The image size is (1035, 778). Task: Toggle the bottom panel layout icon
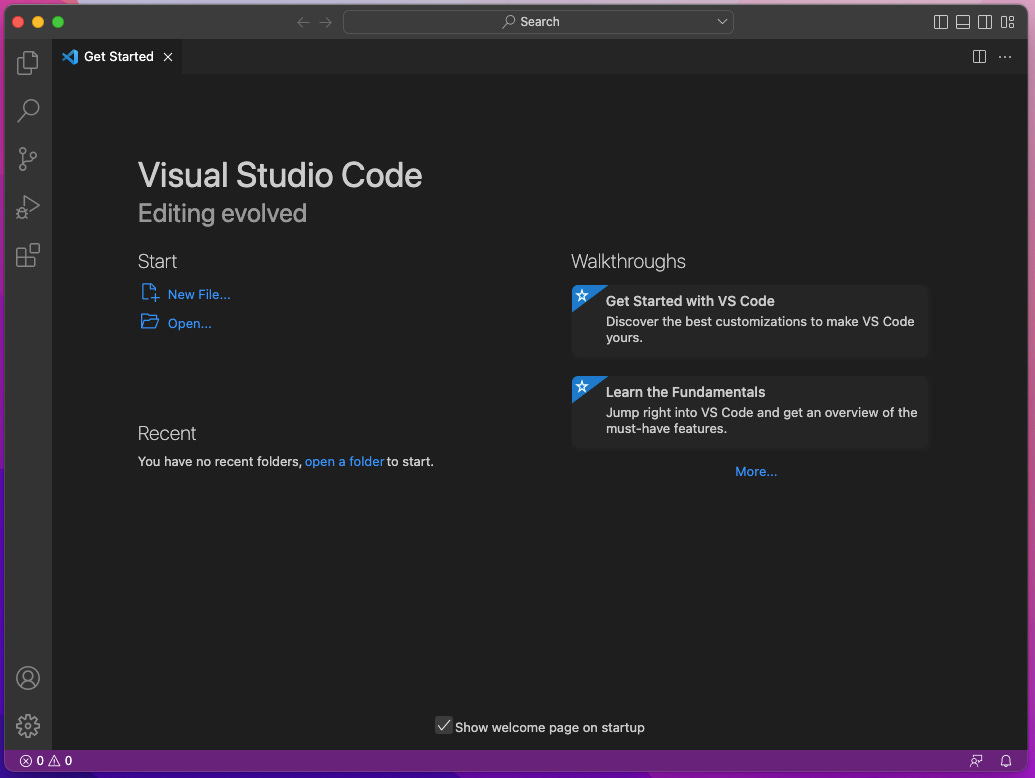(x=963, y=22)
